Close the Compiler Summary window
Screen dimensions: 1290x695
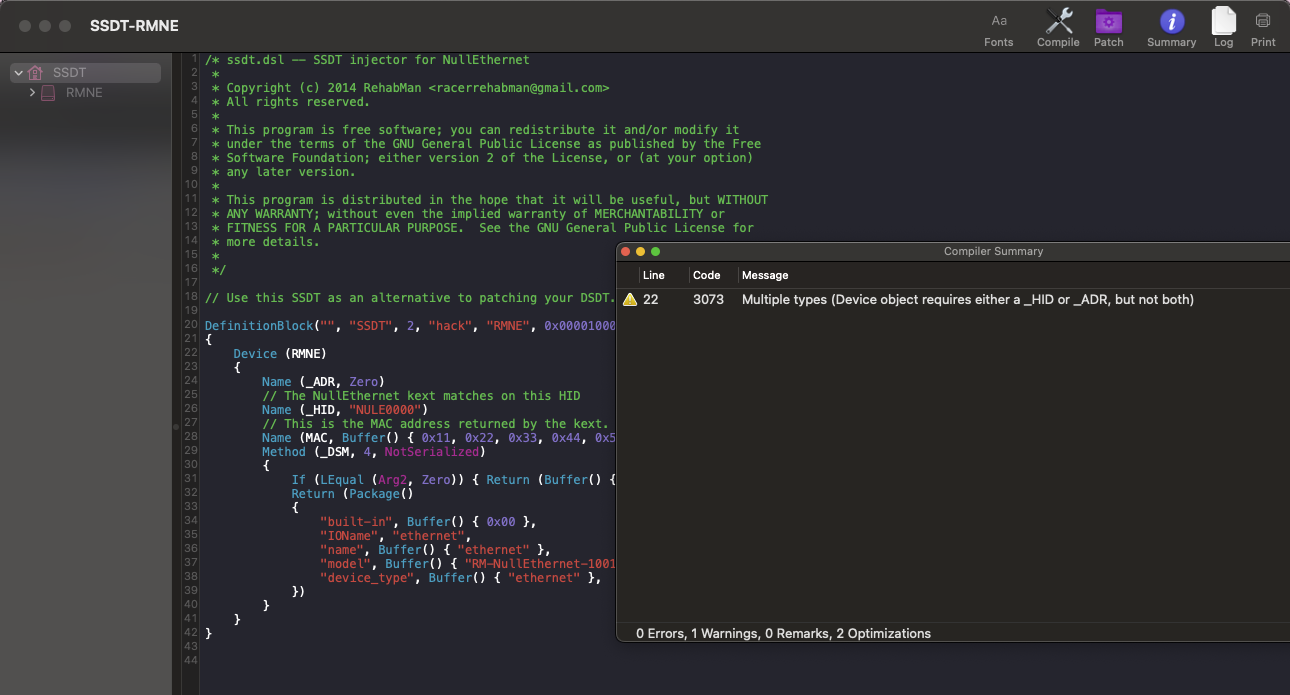coord(627,252)
